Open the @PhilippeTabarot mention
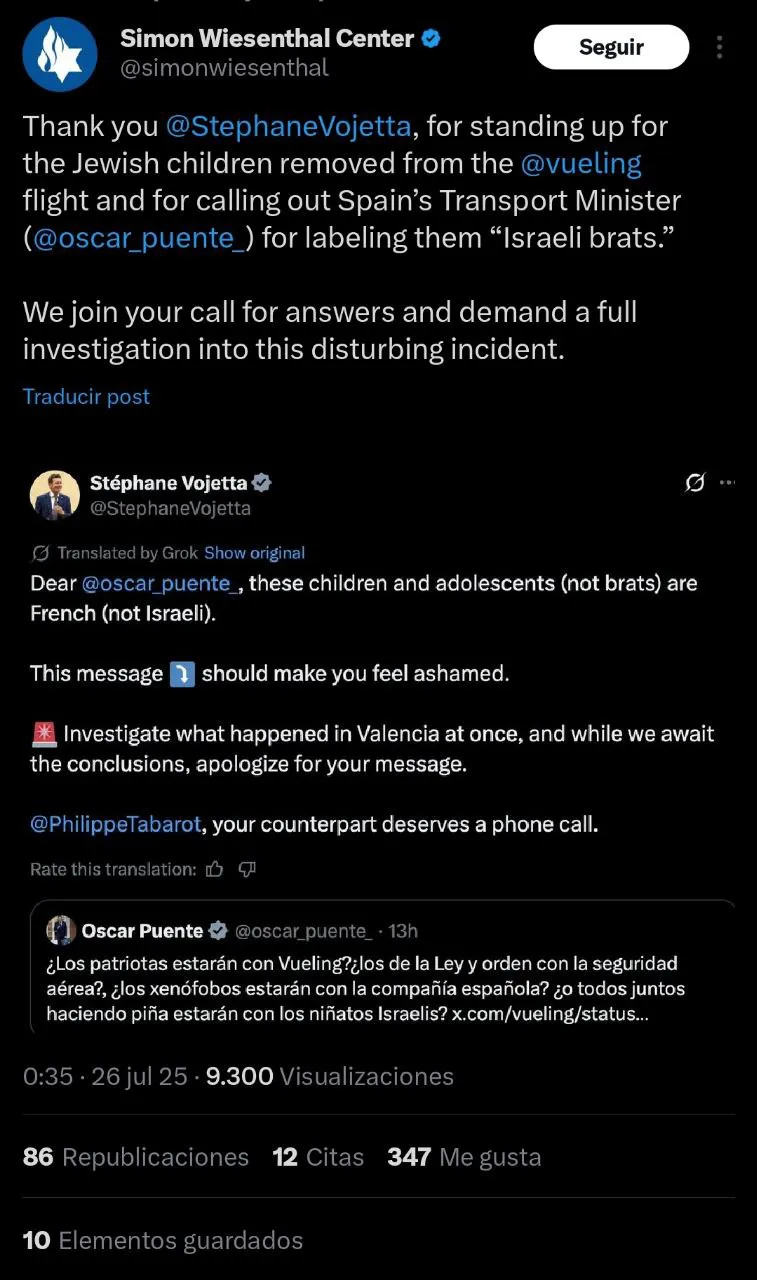 tap(117, 825)
